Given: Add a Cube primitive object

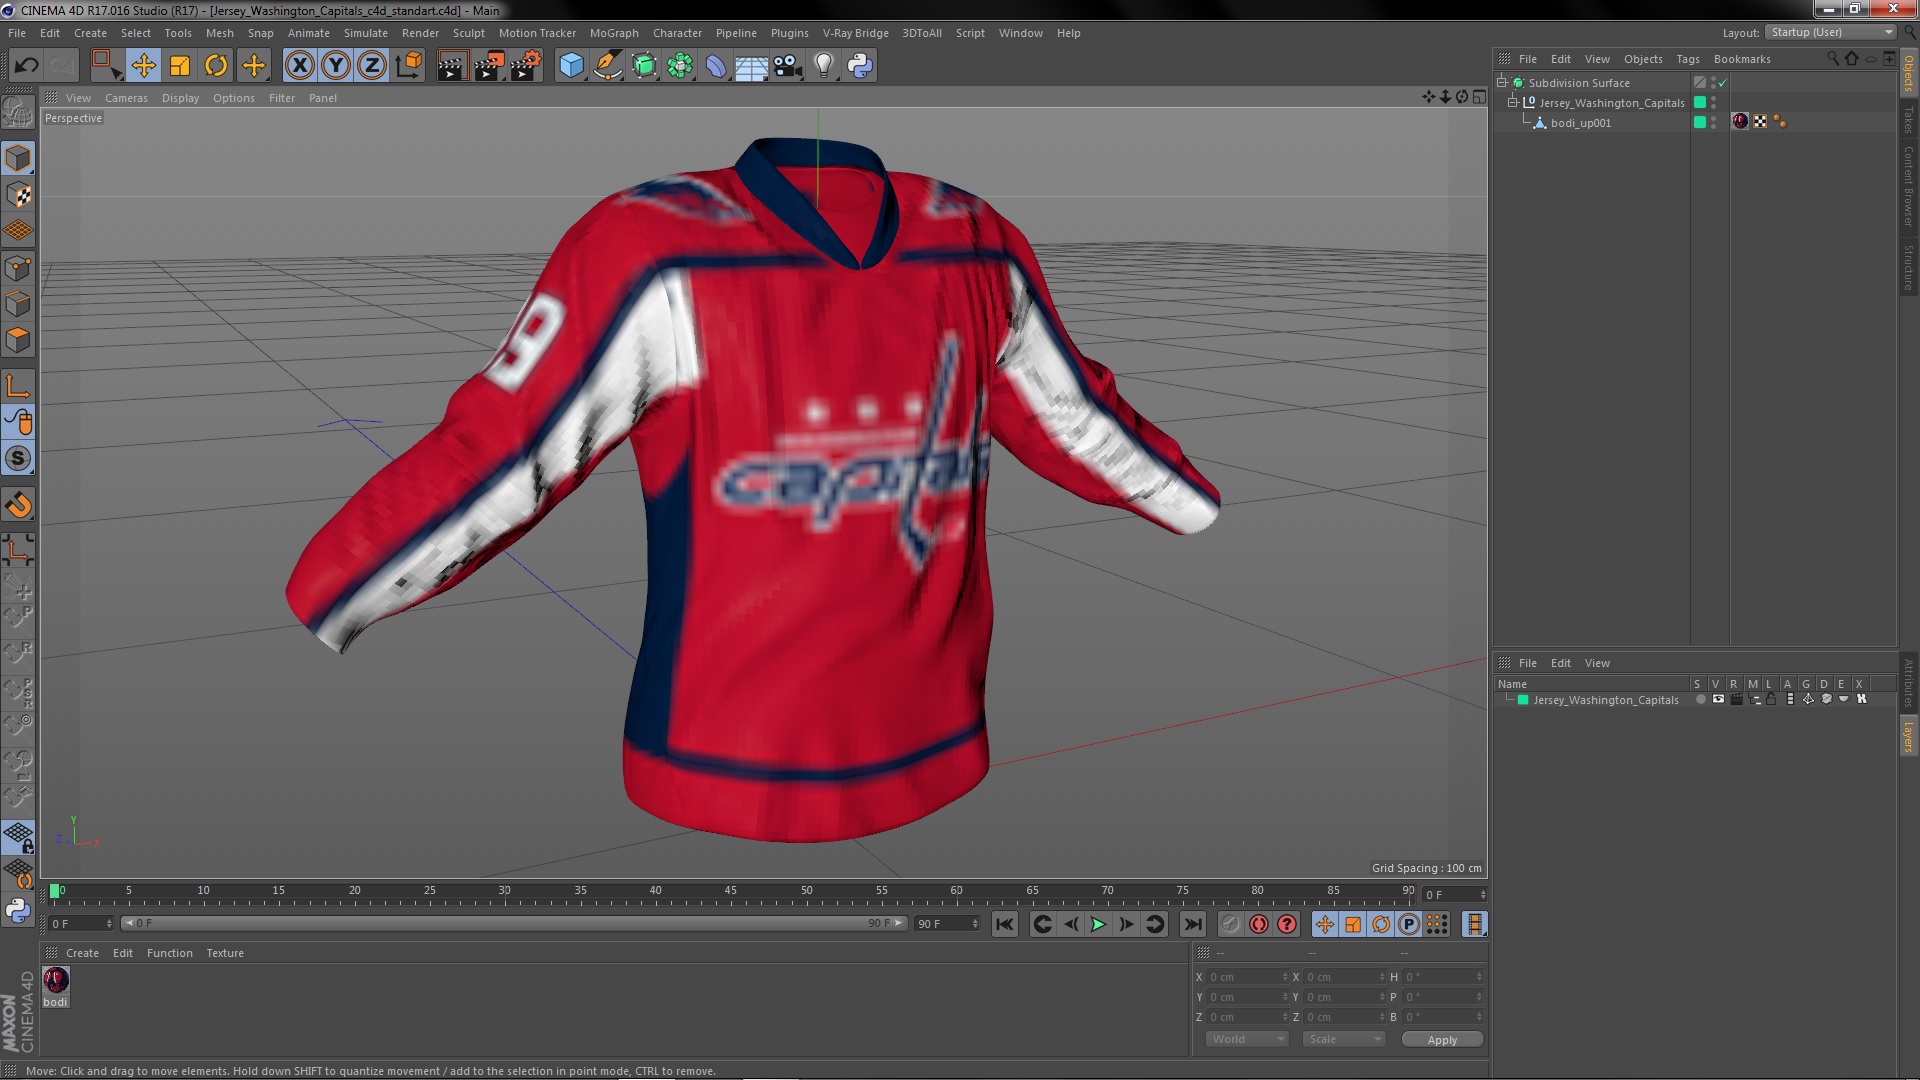Looking at the screenshot, I should (572, 66).
